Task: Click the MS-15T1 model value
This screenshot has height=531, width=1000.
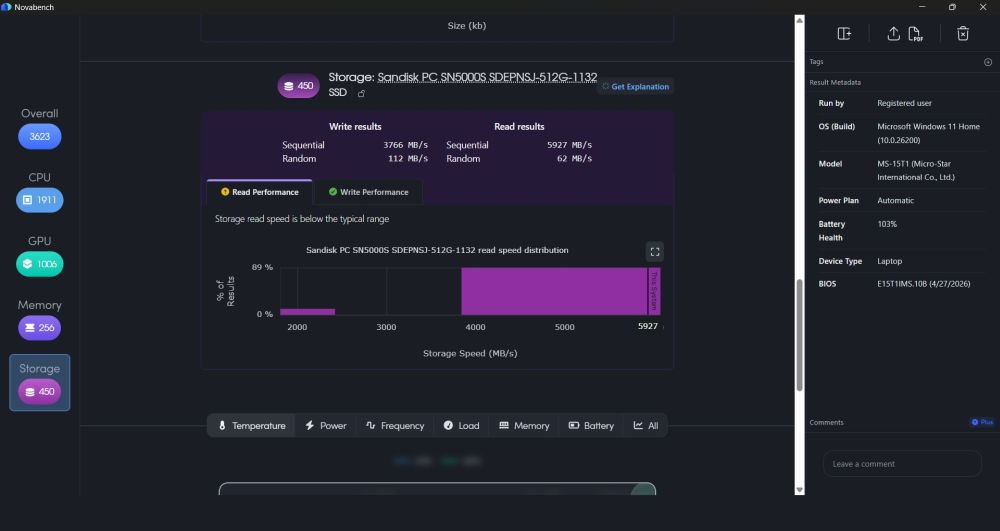Action: click(x=916, y=171)
